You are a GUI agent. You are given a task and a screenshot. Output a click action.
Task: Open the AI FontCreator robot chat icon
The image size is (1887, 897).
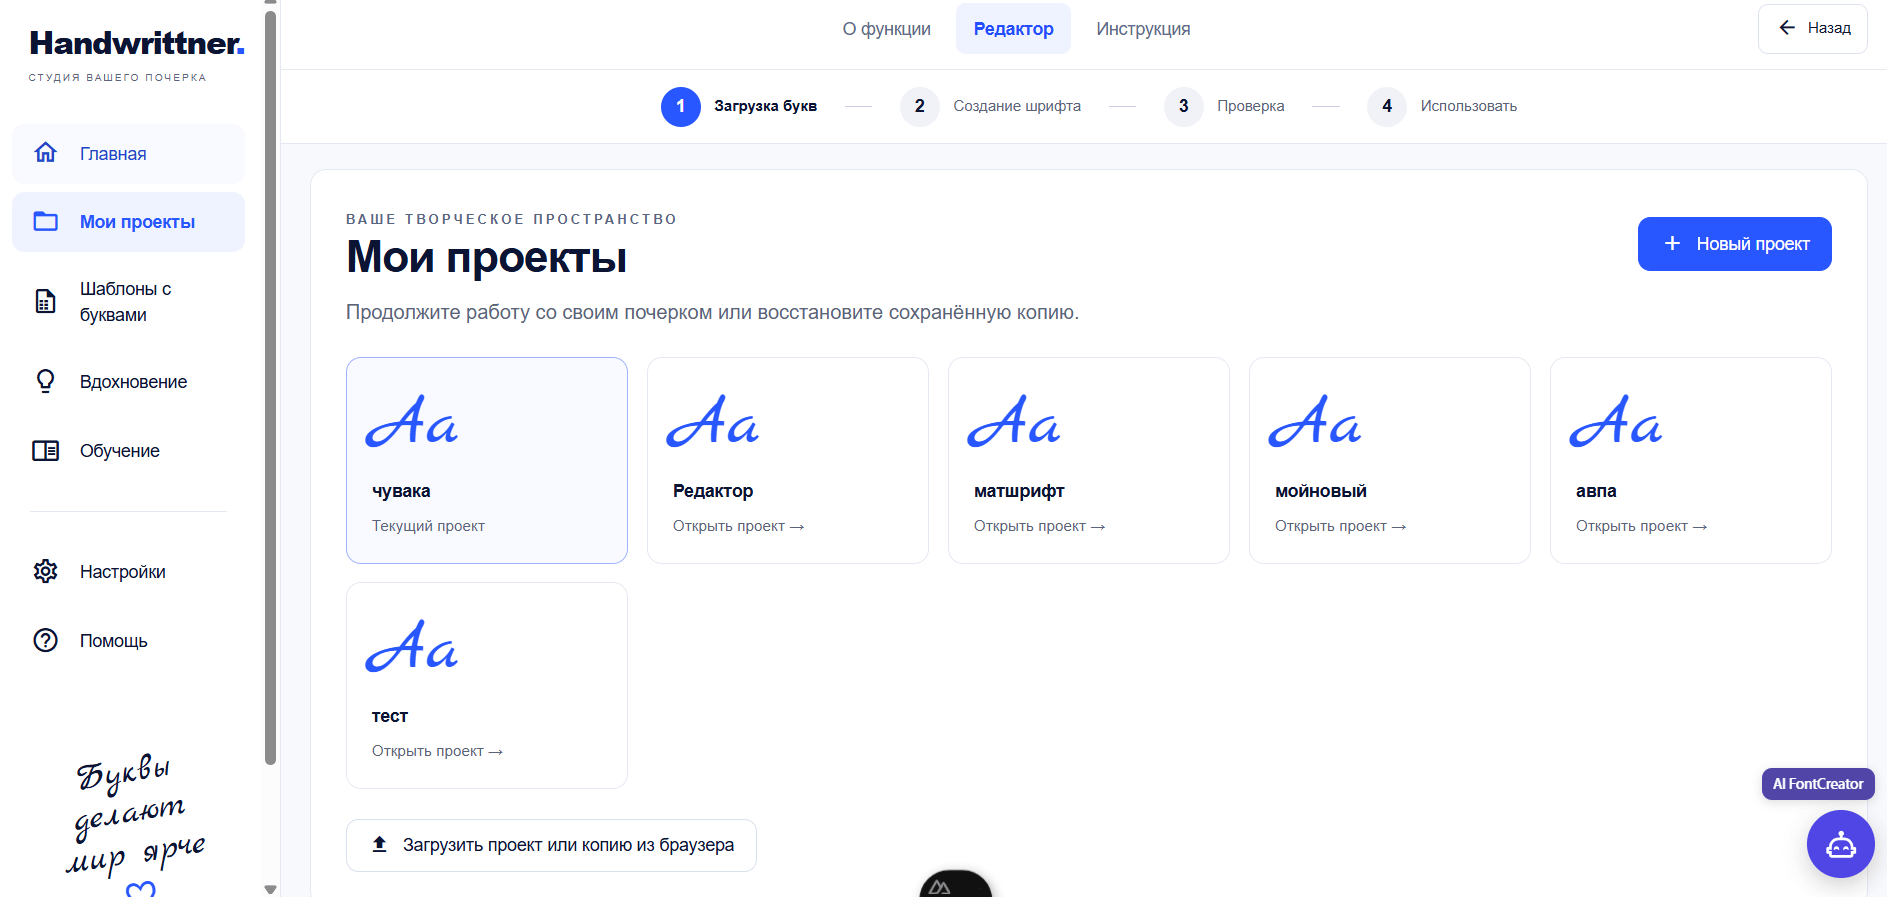click(1840, 844)
